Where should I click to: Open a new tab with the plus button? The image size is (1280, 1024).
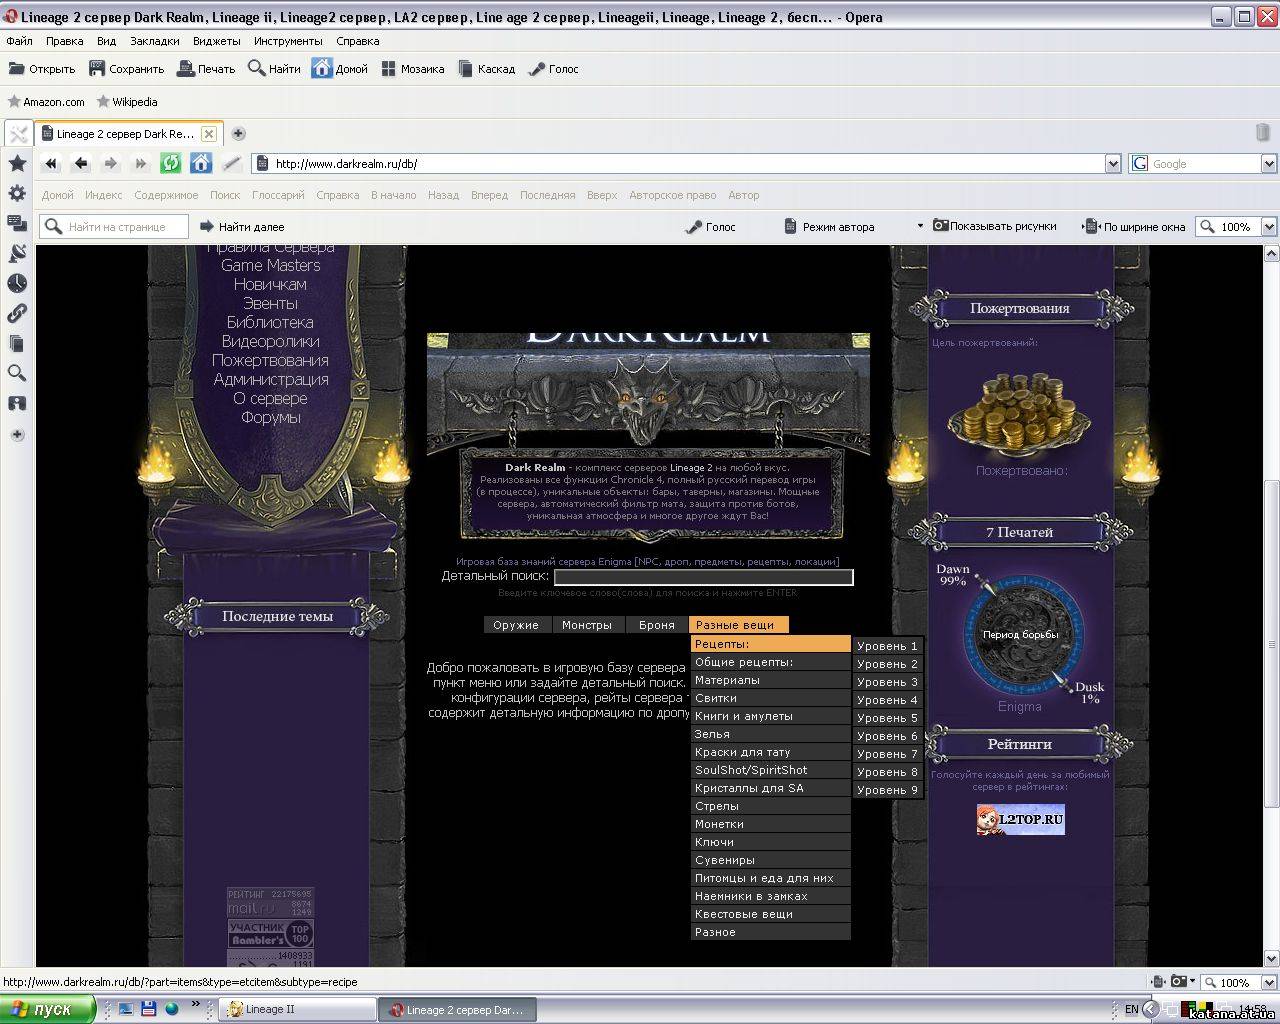click(238, 133)
